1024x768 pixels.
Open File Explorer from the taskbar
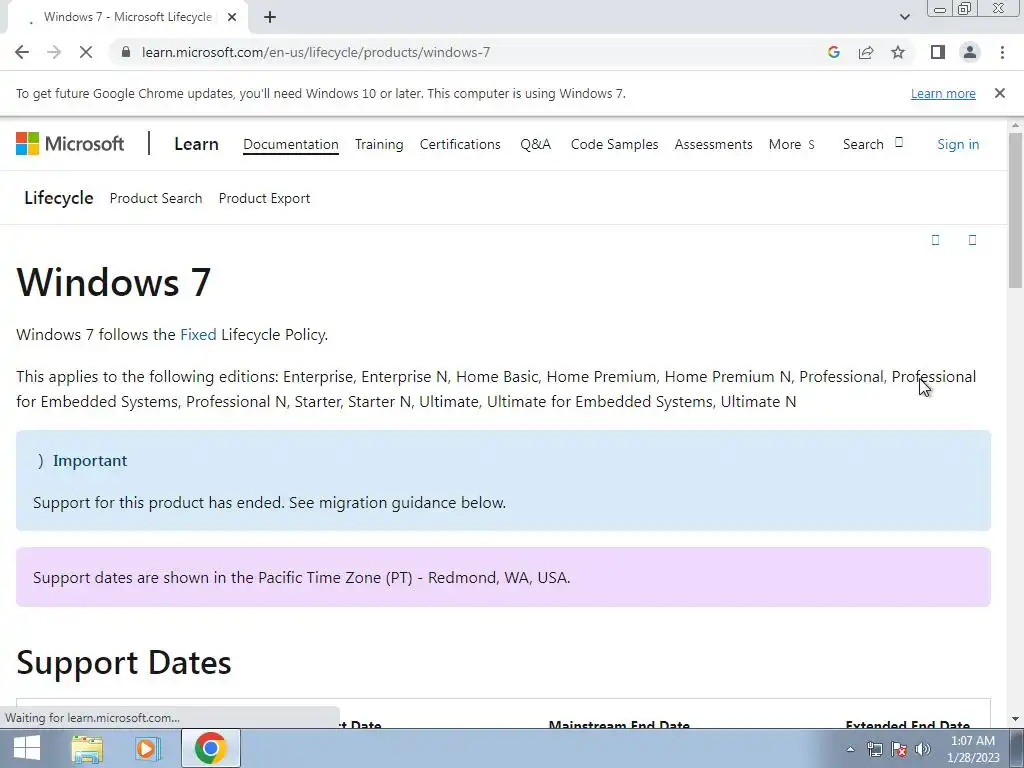(x=87, y=748)
